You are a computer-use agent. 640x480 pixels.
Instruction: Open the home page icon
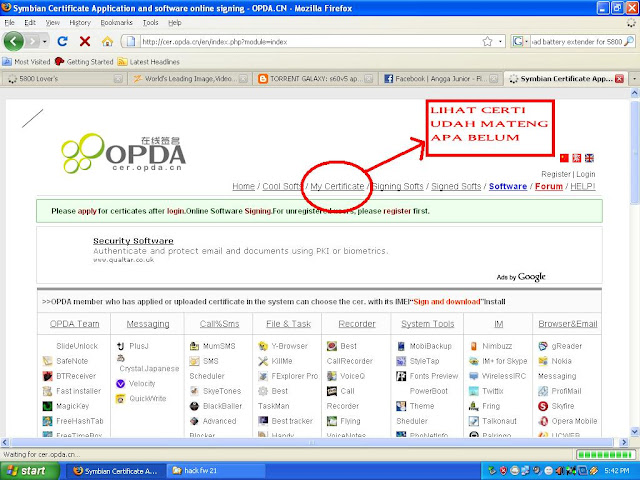[107, 41]
